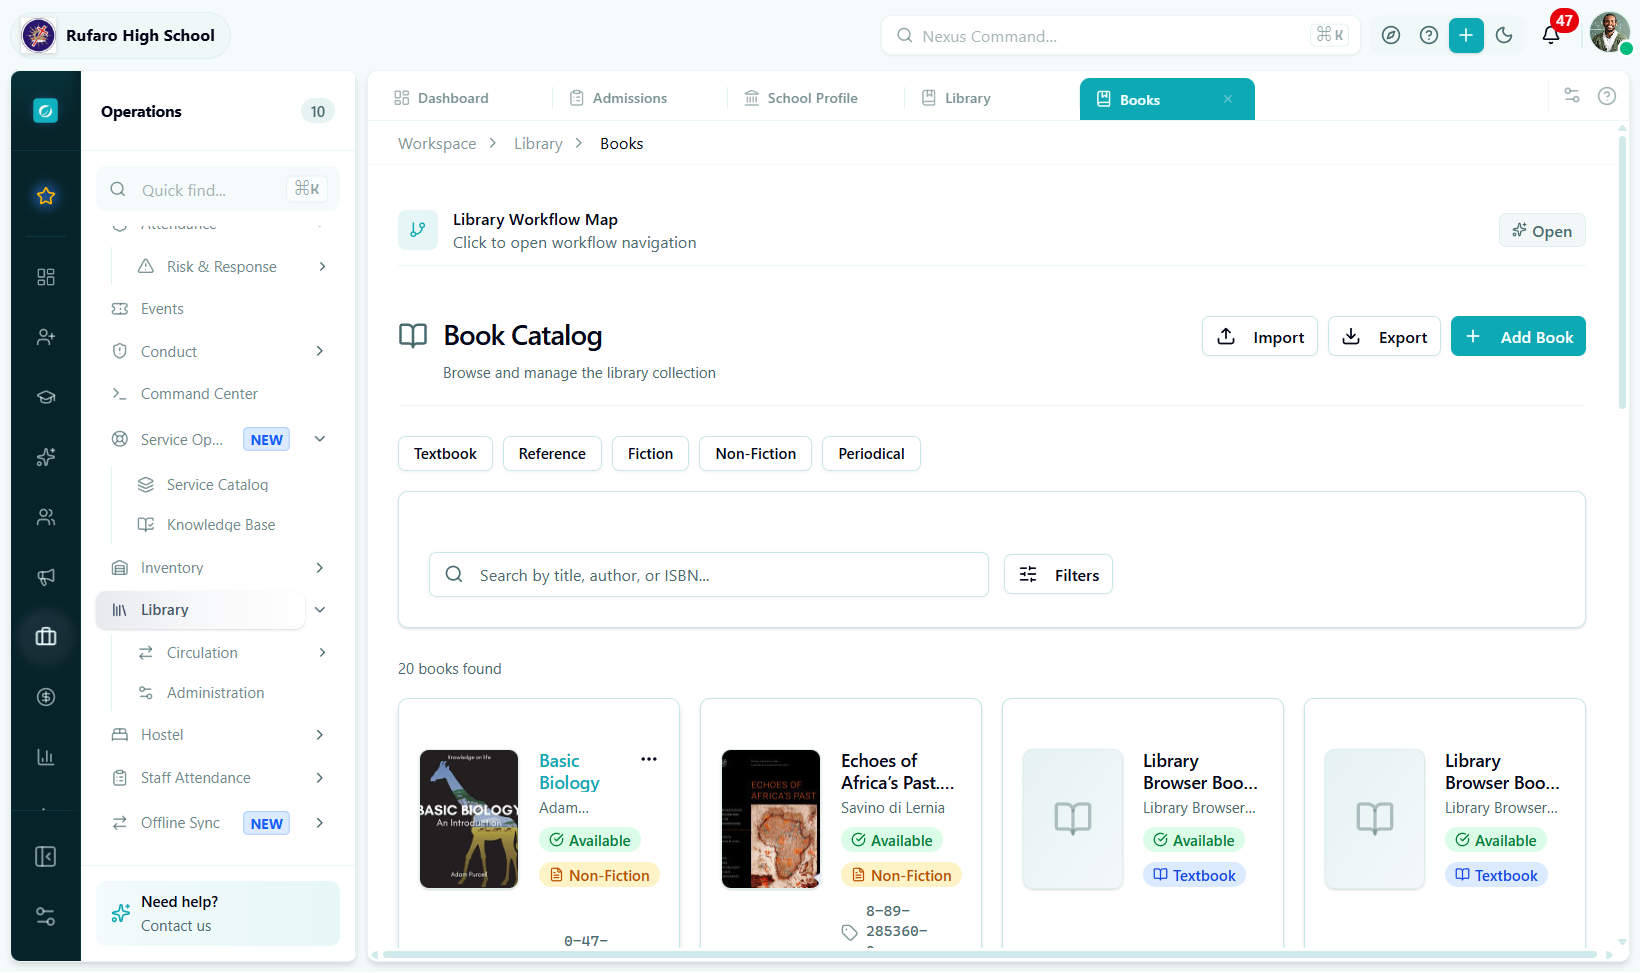Collapse the Service Op... section chevron
This screenshot has width=1640, height=973.
click(x=320, y=439)
